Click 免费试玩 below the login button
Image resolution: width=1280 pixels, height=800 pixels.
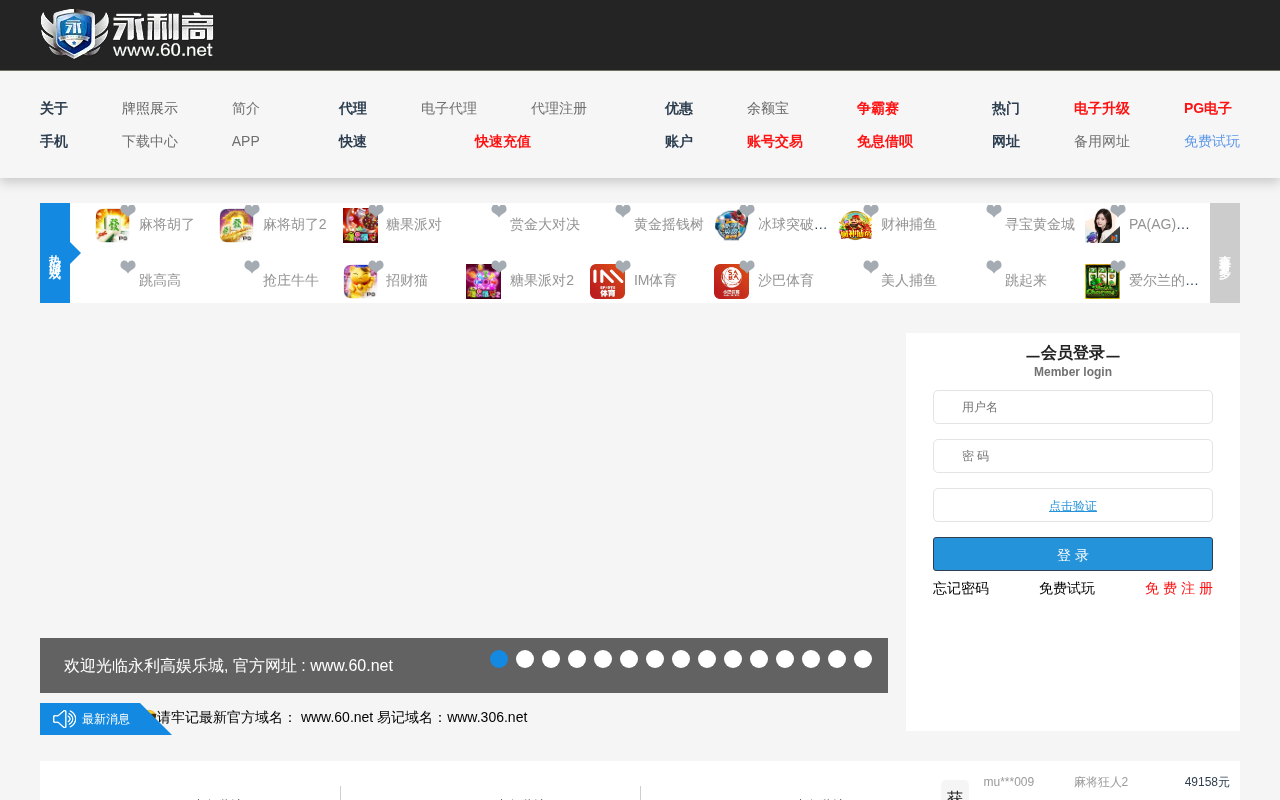pos(1067,589)
